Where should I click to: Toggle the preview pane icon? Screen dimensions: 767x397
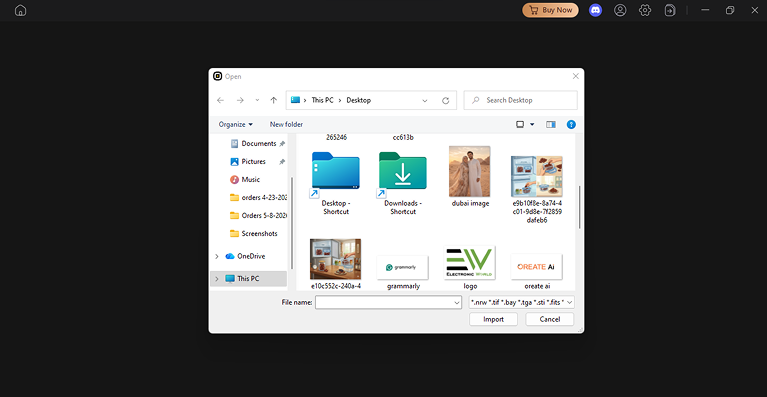pos(551,125)
